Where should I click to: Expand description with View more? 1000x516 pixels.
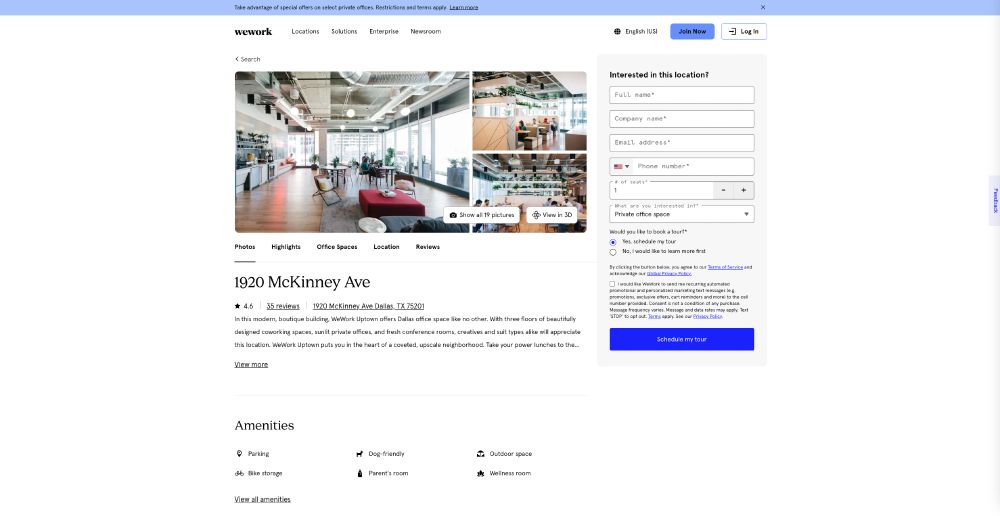251,365
